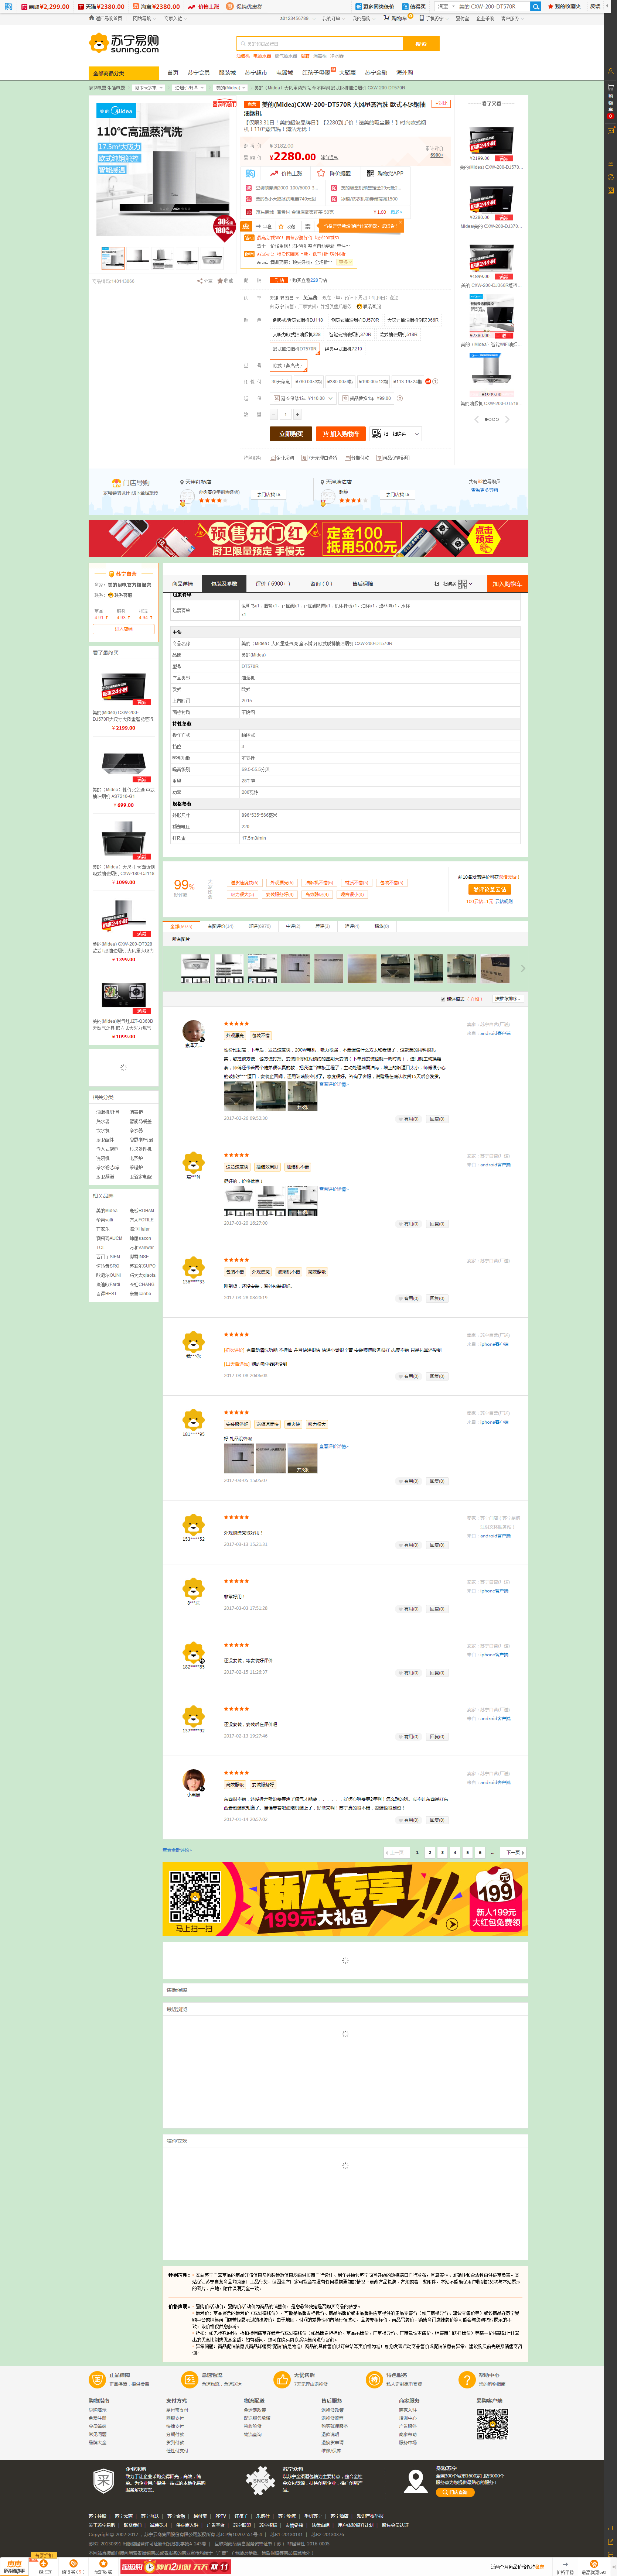Open 电器城 in main navigation

click(285, 73)
